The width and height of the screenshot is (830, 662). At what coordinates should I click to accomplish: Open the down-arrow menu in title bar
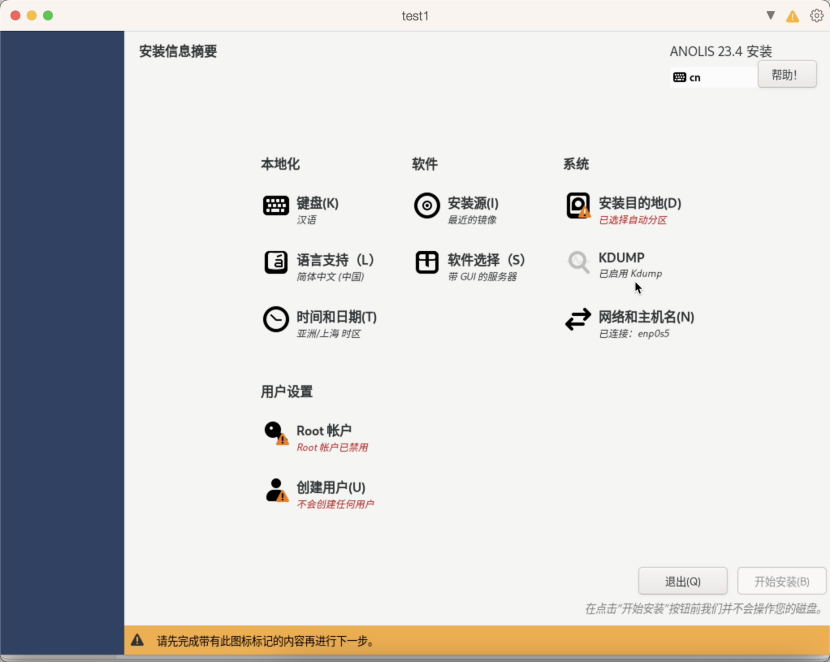pos(771,15)
